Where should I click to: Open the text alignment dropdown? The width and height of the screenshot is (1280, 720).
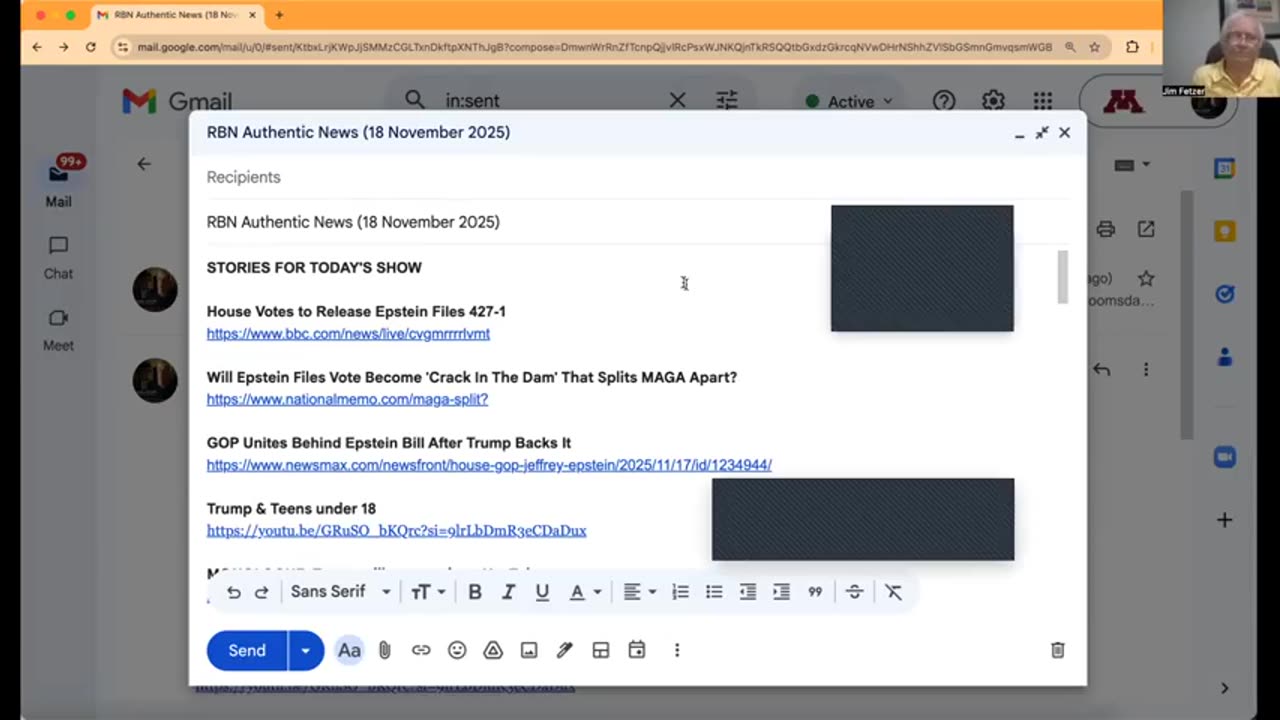[x=639, y=592]
